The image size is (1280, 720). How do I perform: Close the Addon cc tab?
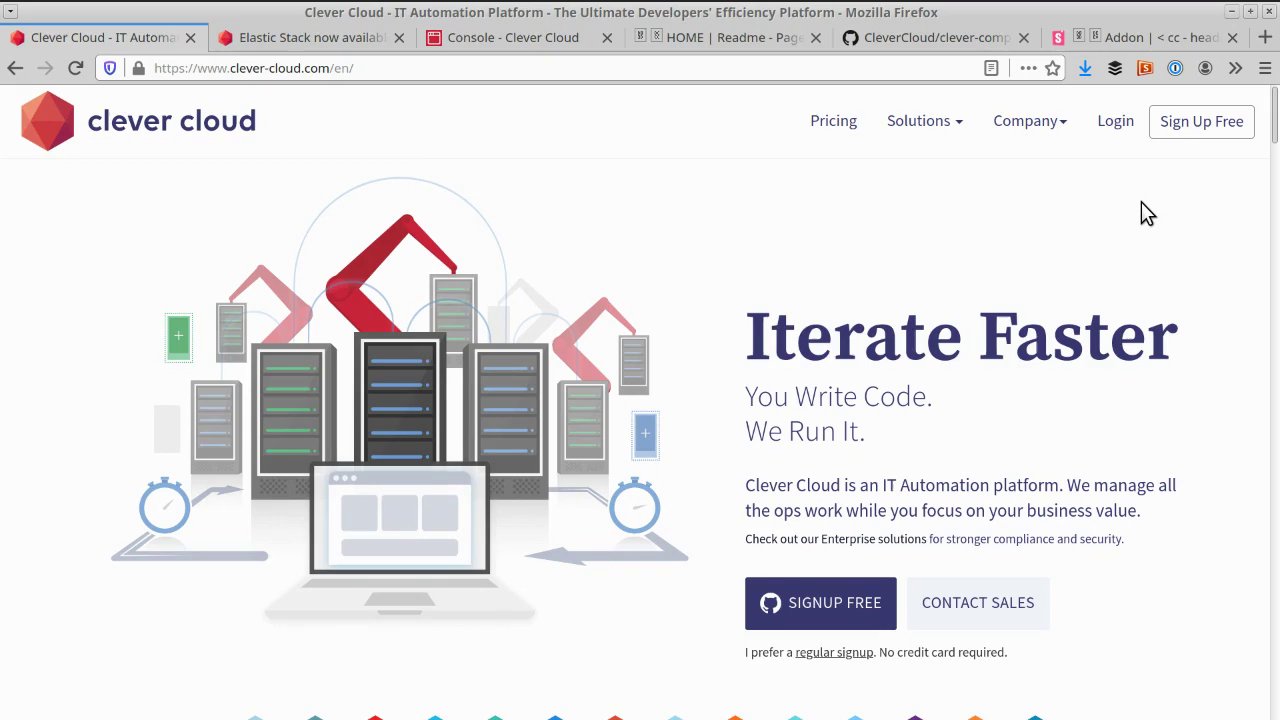tap(1232, 38)
